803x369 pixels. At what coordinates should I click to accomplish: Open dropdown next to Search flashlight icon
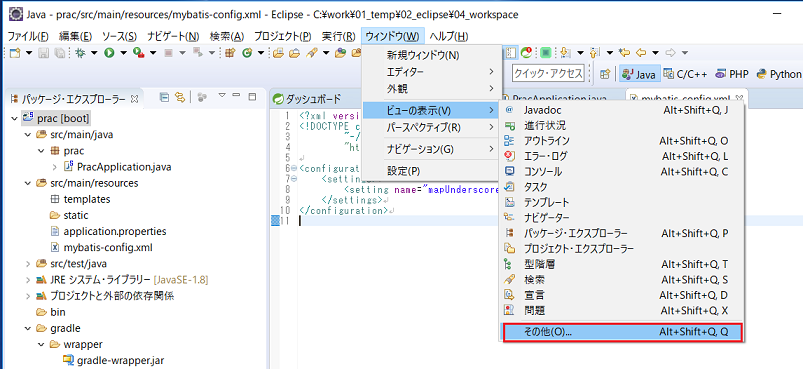(x=326, y=53)
